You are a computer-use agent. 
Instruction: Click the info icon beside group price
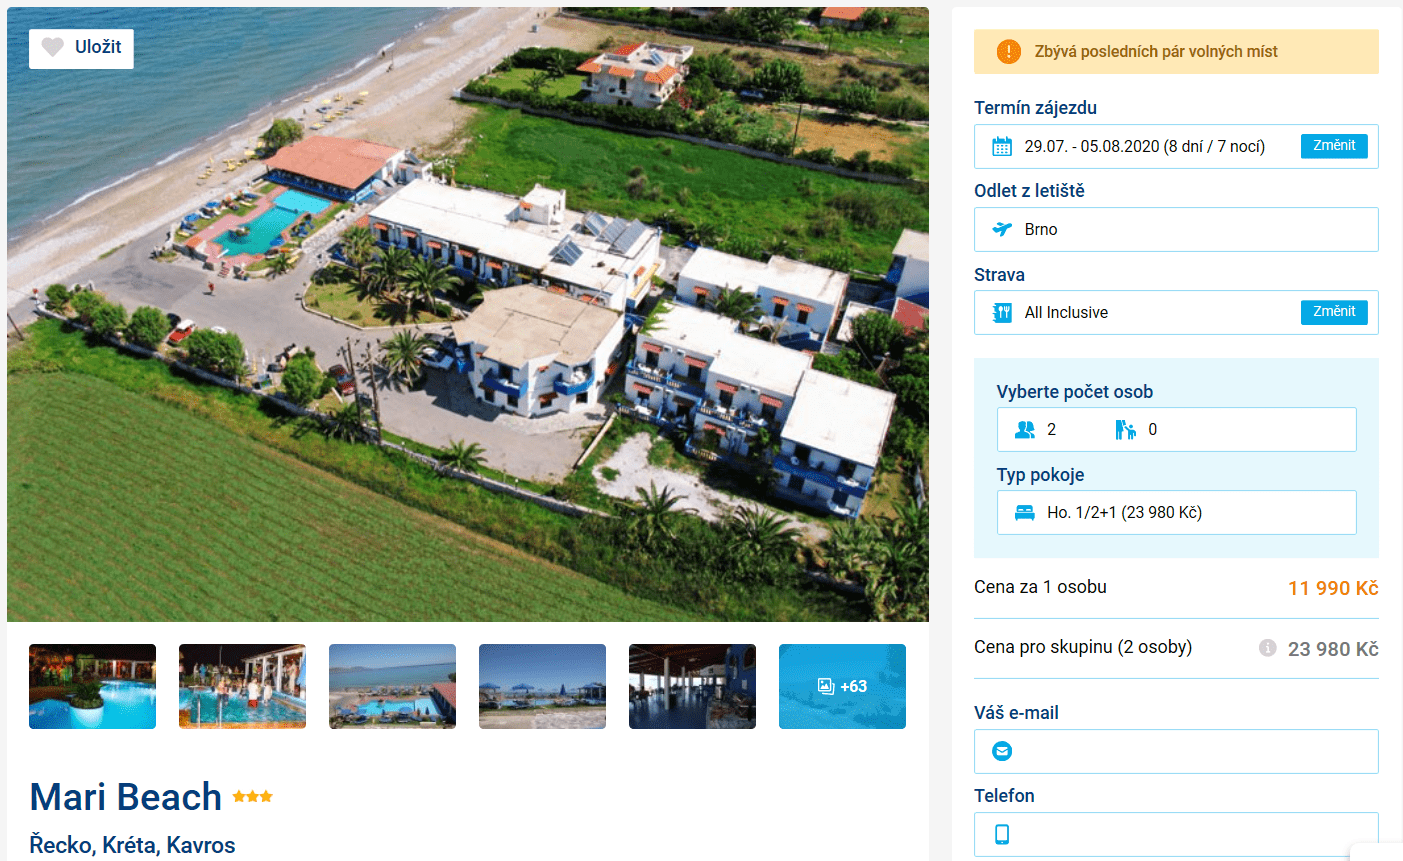[1268, 648]
